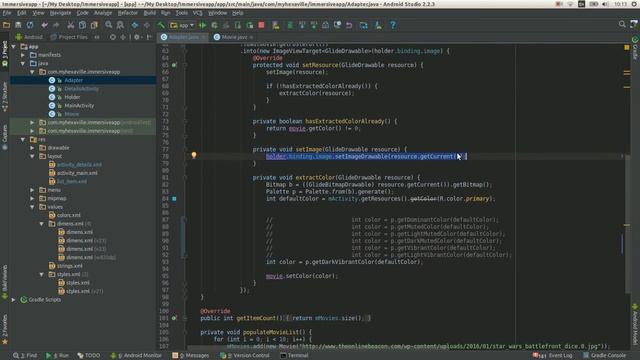Screen dimensions: 640x360
Task: Navigate back with the blue arrow icon
Action: tap(135, 25)
